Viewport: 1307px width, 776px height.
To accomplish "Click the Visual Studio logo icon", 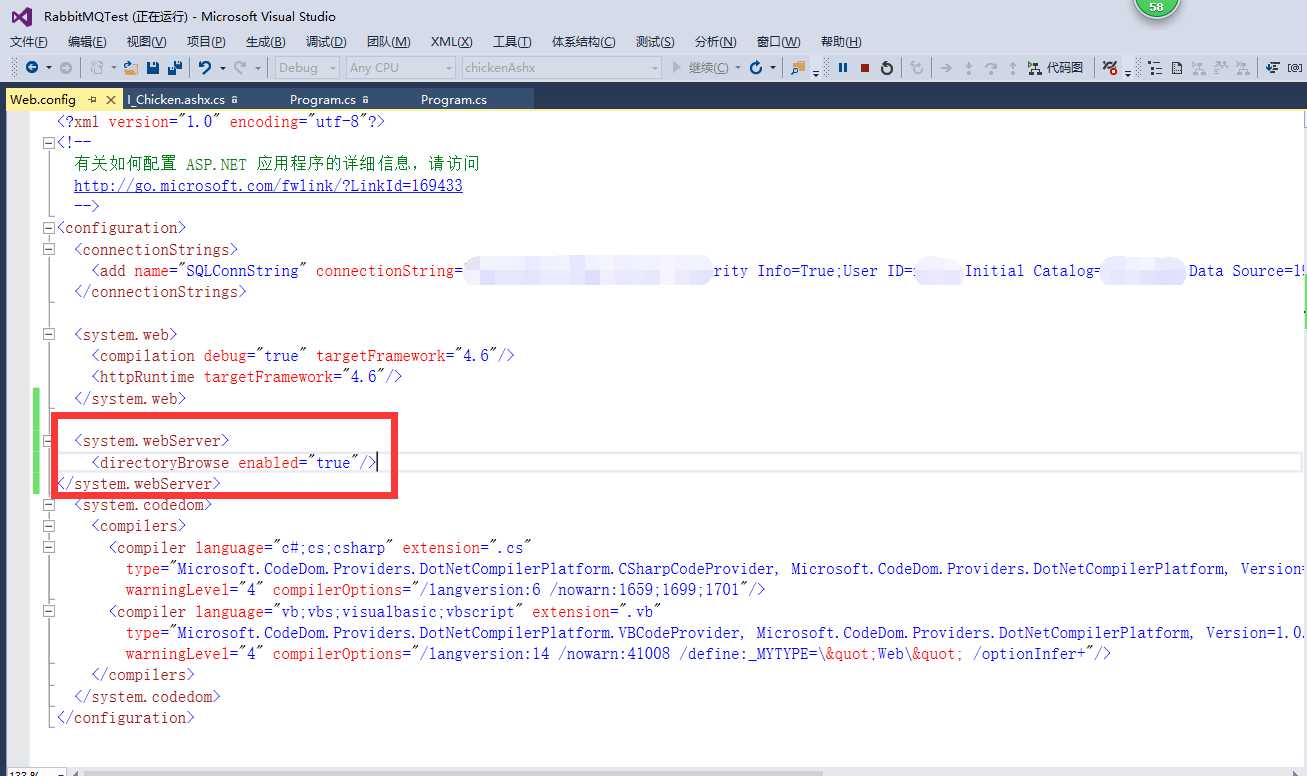I will click(22, 16).
